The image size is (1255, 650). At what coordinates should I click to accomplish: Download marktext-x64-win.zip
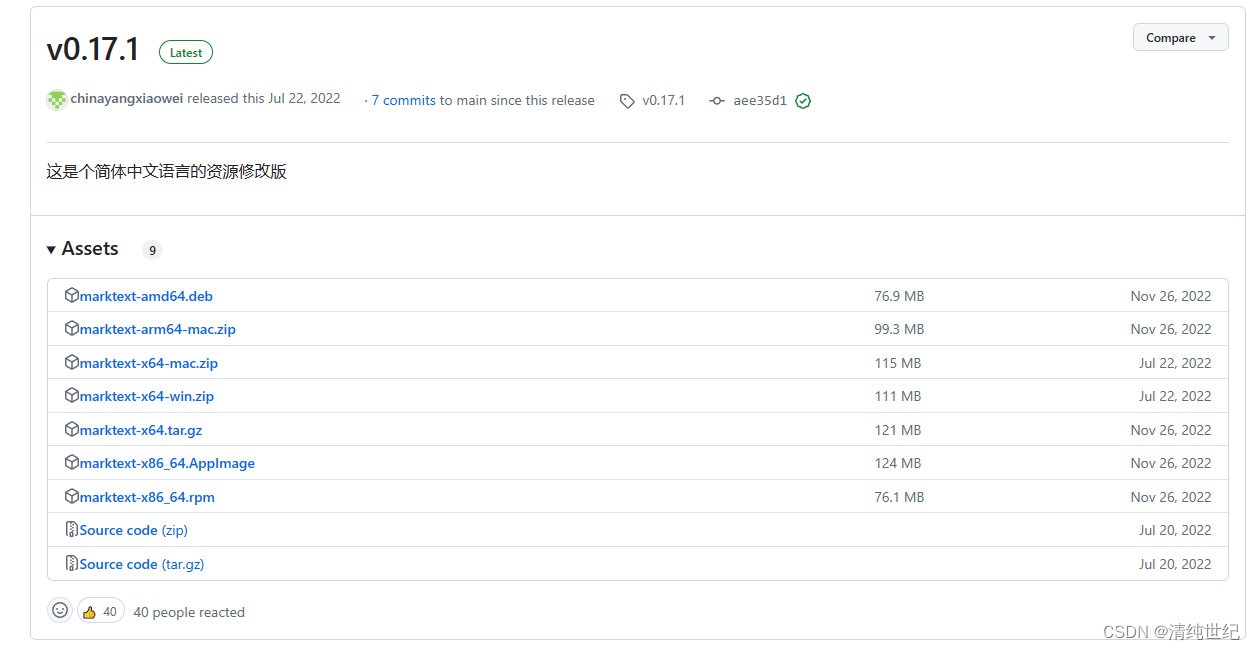click(147, 396)
